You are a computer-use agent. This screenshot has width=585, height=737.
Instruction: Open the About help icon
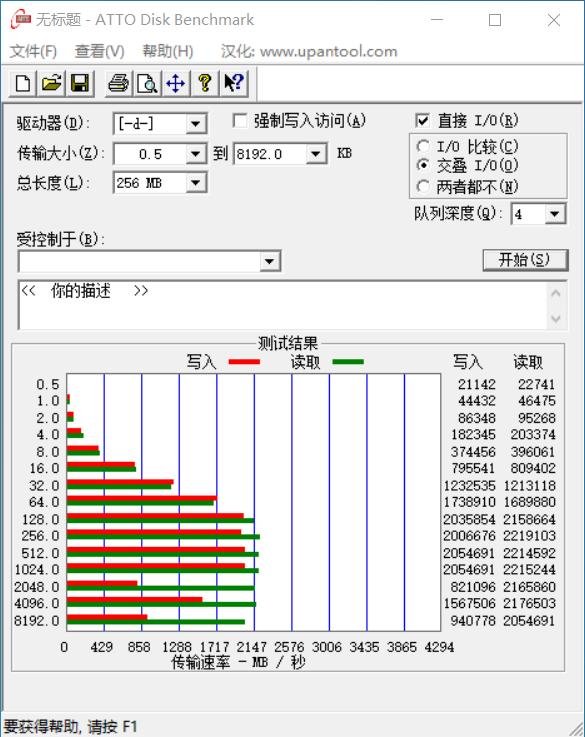[204, 84]
